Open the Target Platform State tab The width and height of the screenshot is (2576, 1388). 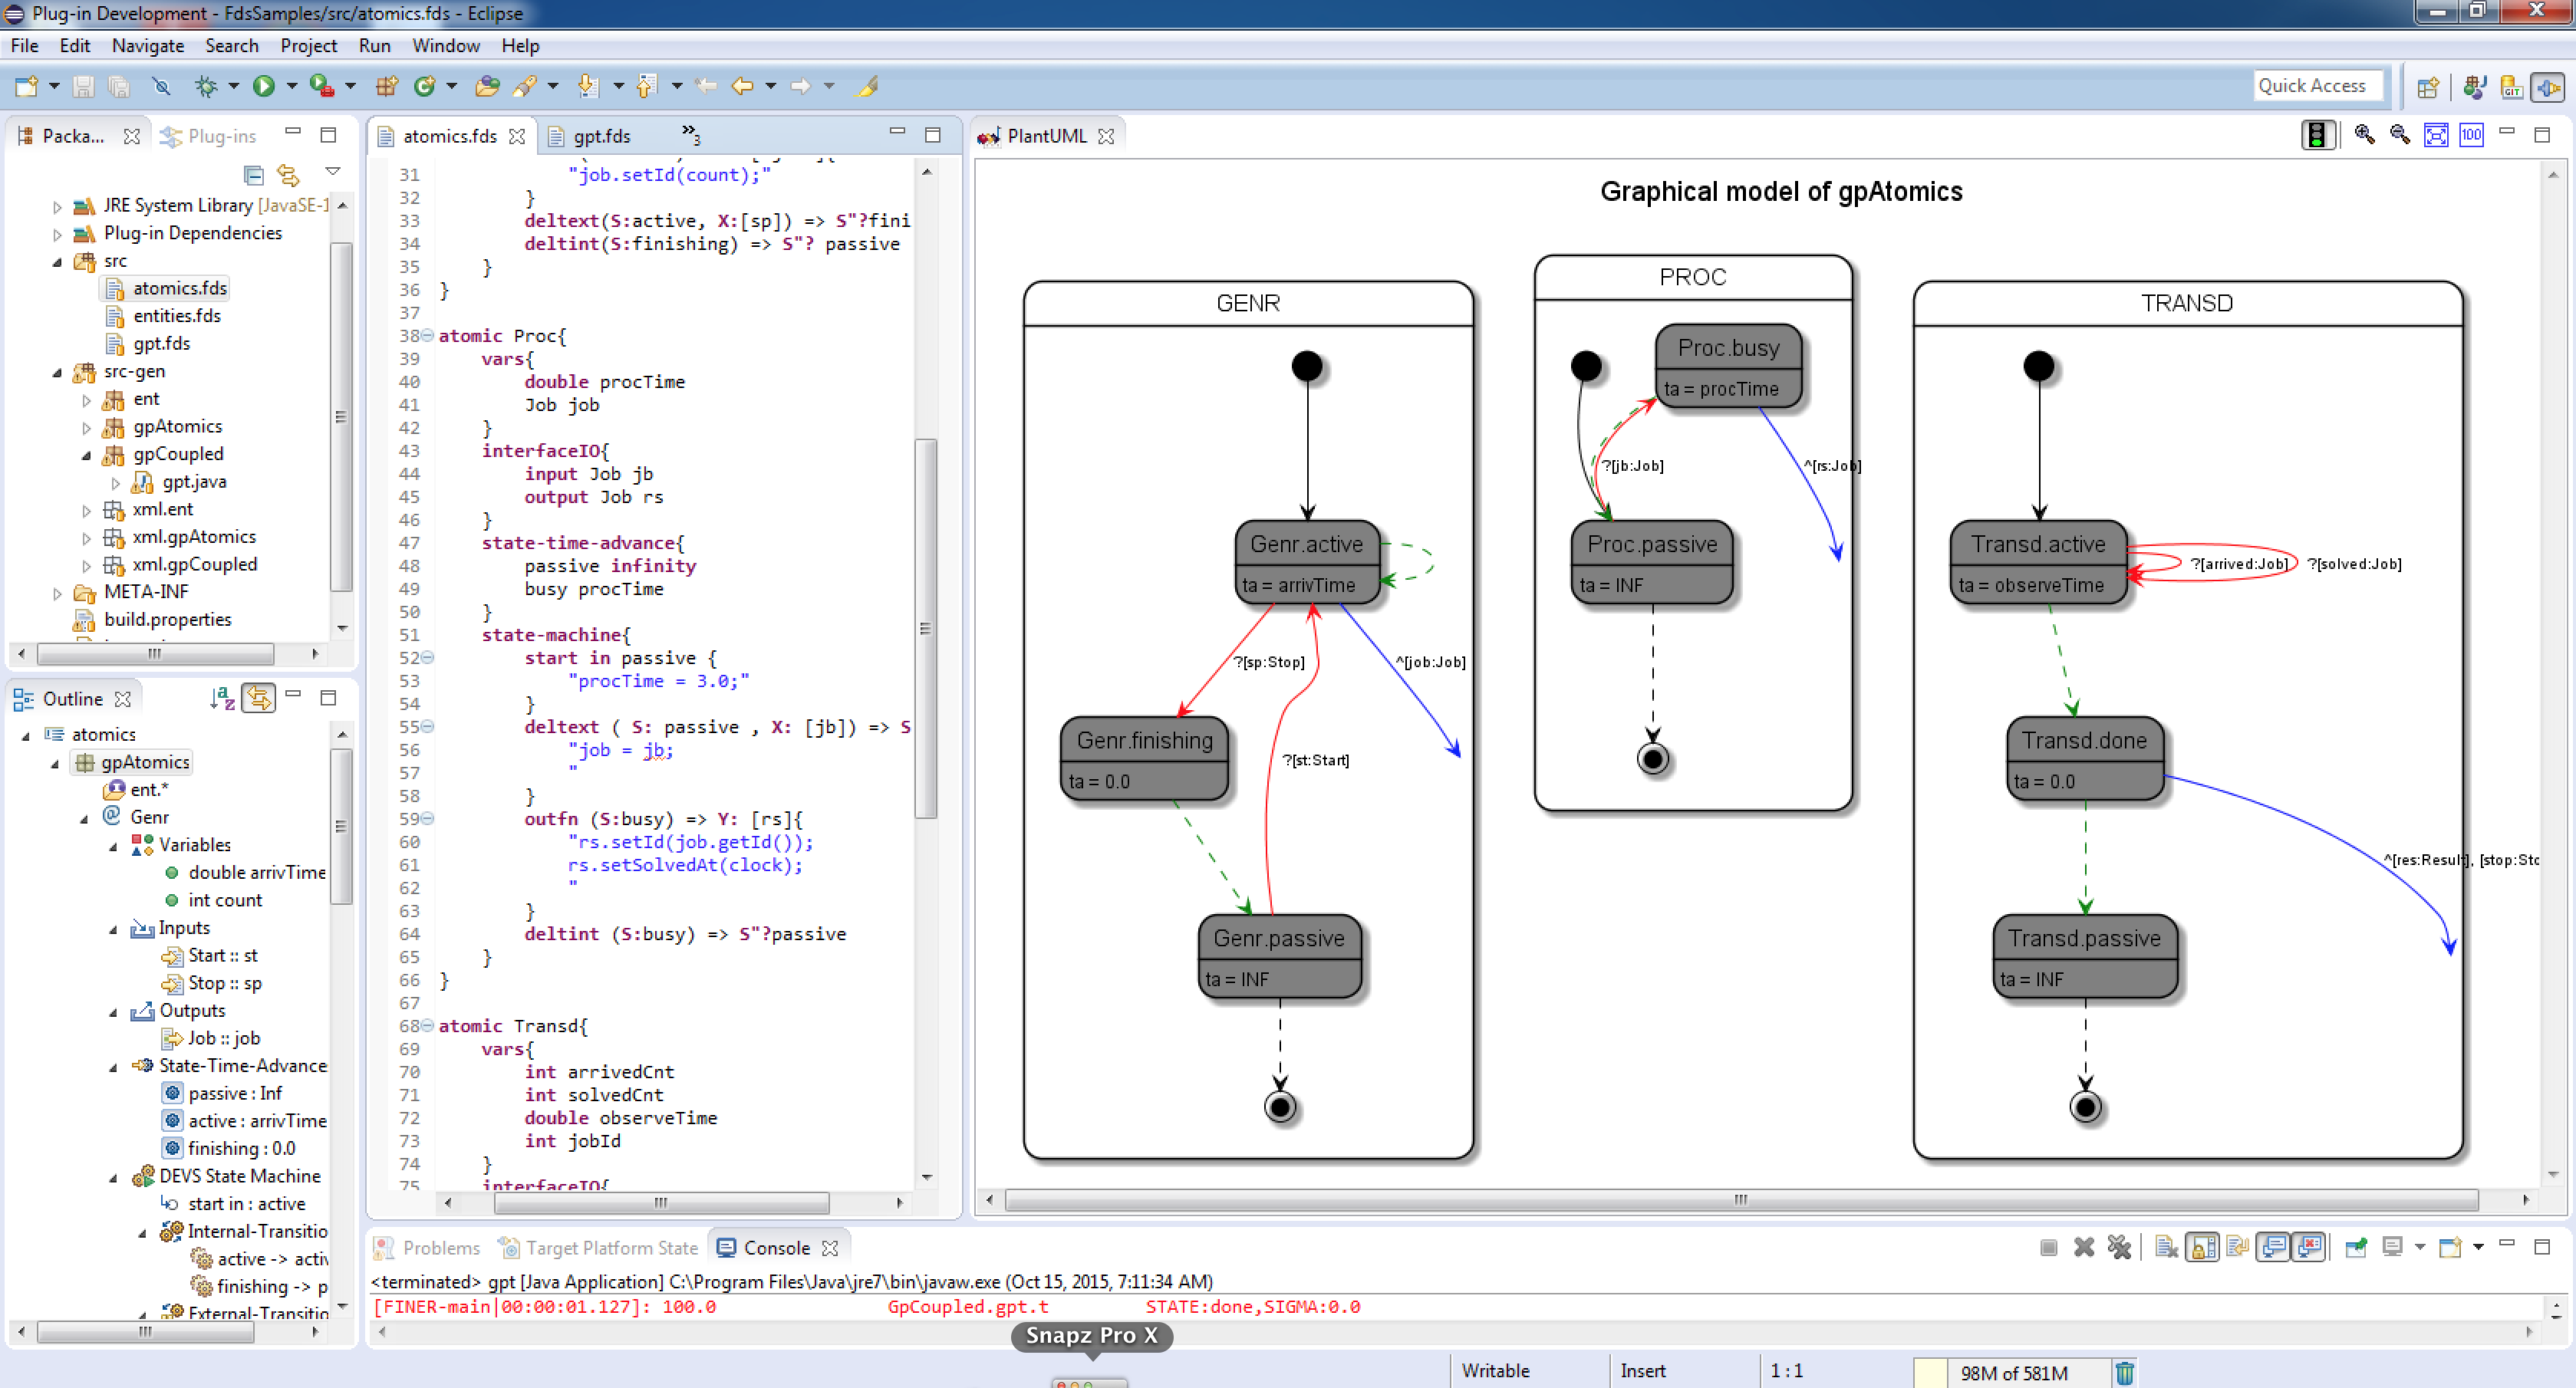(x=600, y=1248)
